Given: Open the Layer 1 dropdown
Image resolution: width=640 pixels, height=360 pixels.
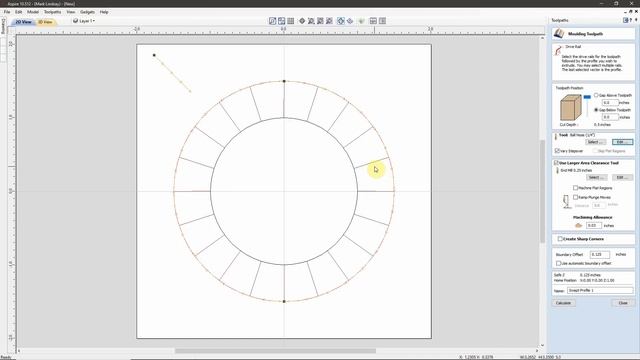Looking at the screenshot, I should click(87, 21).
